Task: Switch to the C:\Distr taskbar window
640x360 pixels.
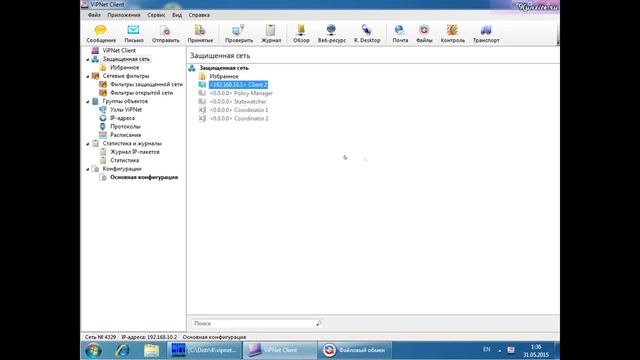Action: (x=204, y=350)
